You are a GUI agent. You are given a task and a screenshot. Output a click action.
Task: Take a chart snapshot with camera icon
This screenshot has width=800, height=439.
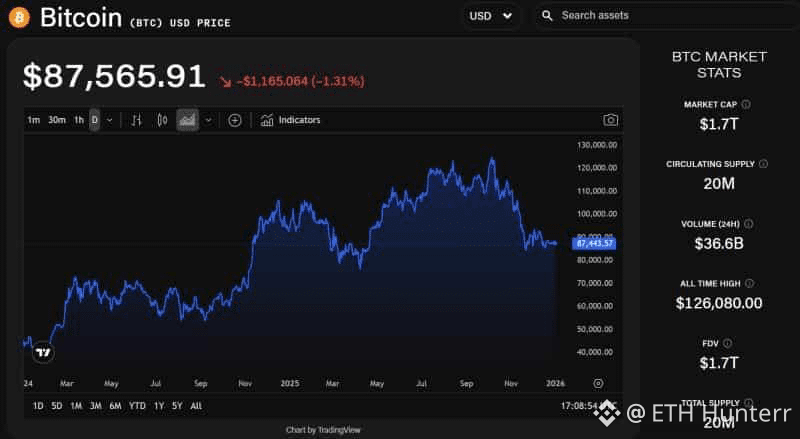[x=610, y=120]
